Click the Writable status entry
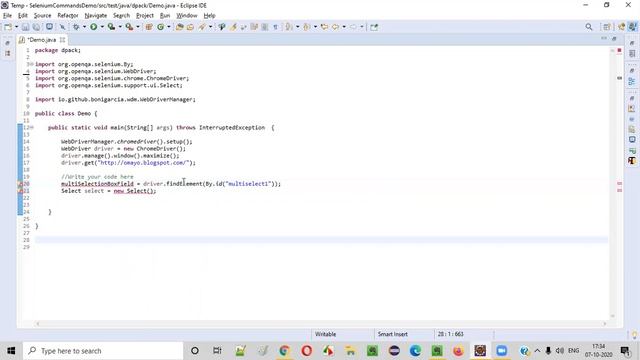 click(x=325, y=334)
